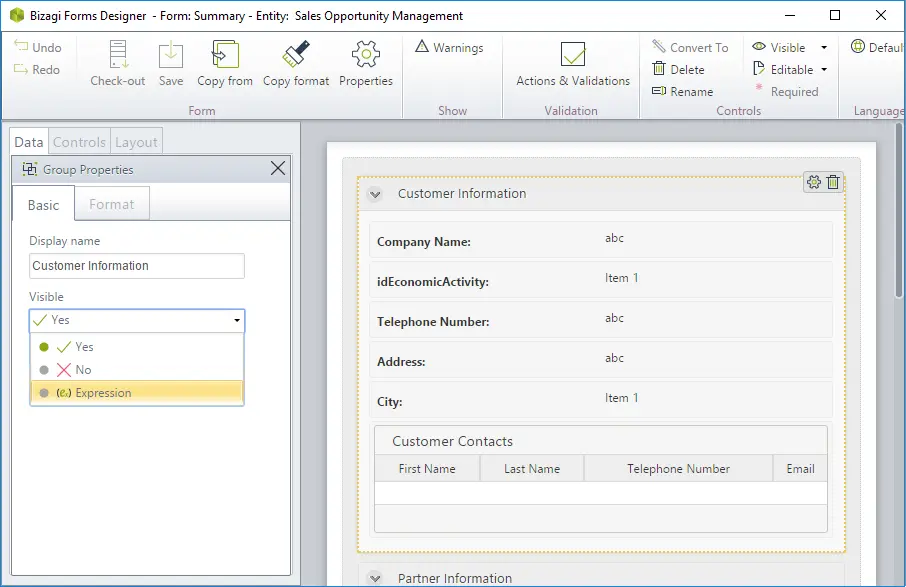Click the Display name input field
906x587 pixels.
(x=137, y=266)
